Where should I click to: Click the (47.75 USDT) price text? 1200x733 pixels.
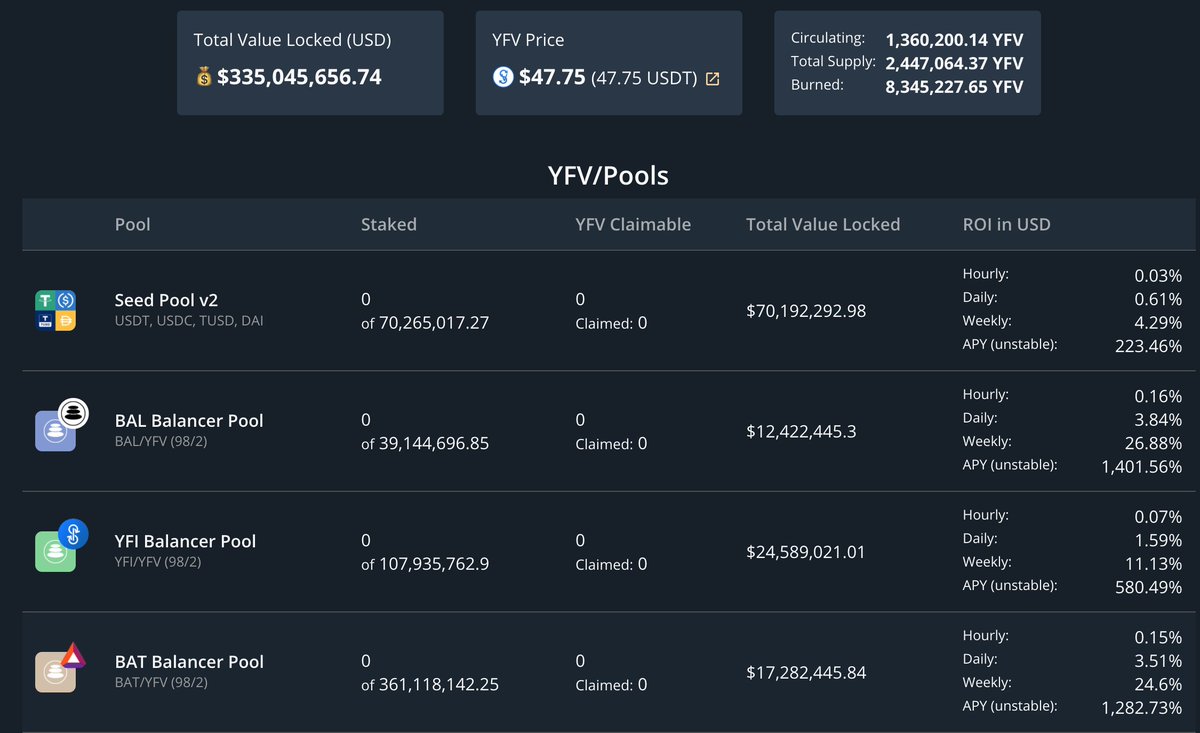644,78
